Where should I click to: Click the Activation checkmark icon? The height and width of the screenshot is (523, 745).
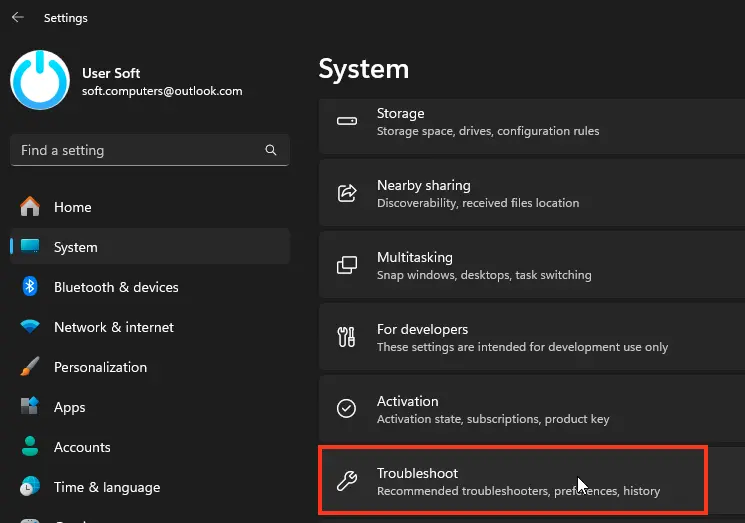pyautogui.click(x=347, y=409)
